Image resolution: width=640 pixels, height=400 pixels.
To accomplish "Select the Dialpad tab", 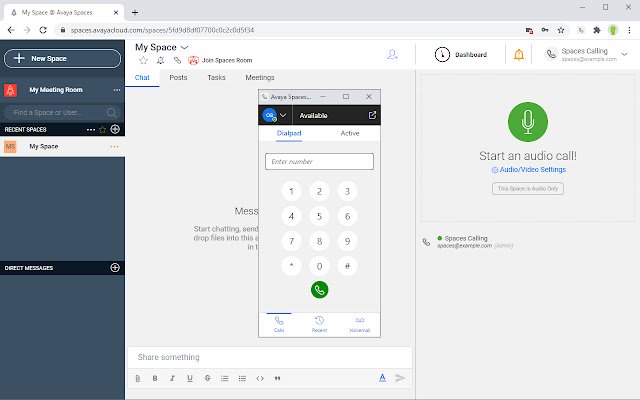I will pos(289,133).
